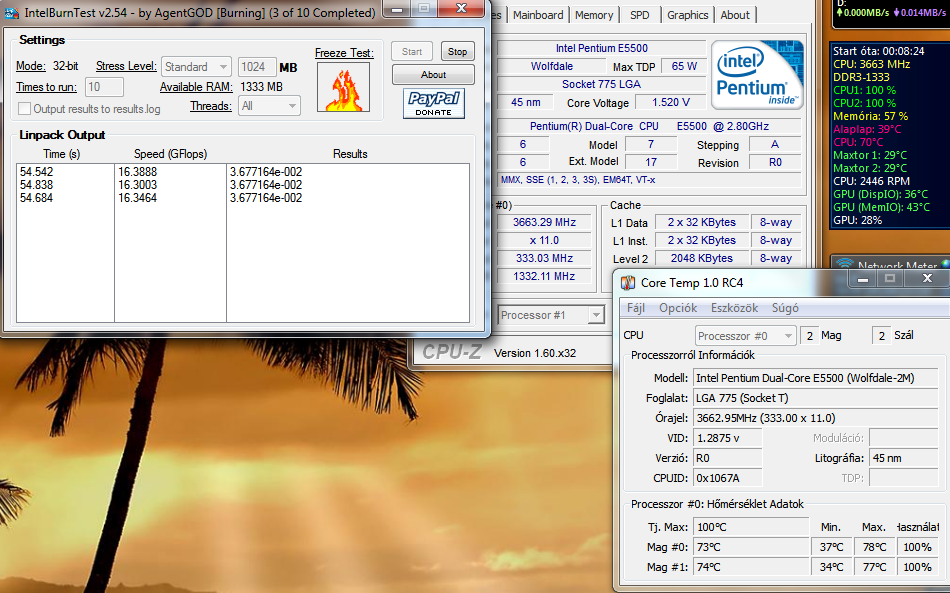Click the 333.03 MHz bus speed field
950x593 pixels.
click(x=544, y=258)
